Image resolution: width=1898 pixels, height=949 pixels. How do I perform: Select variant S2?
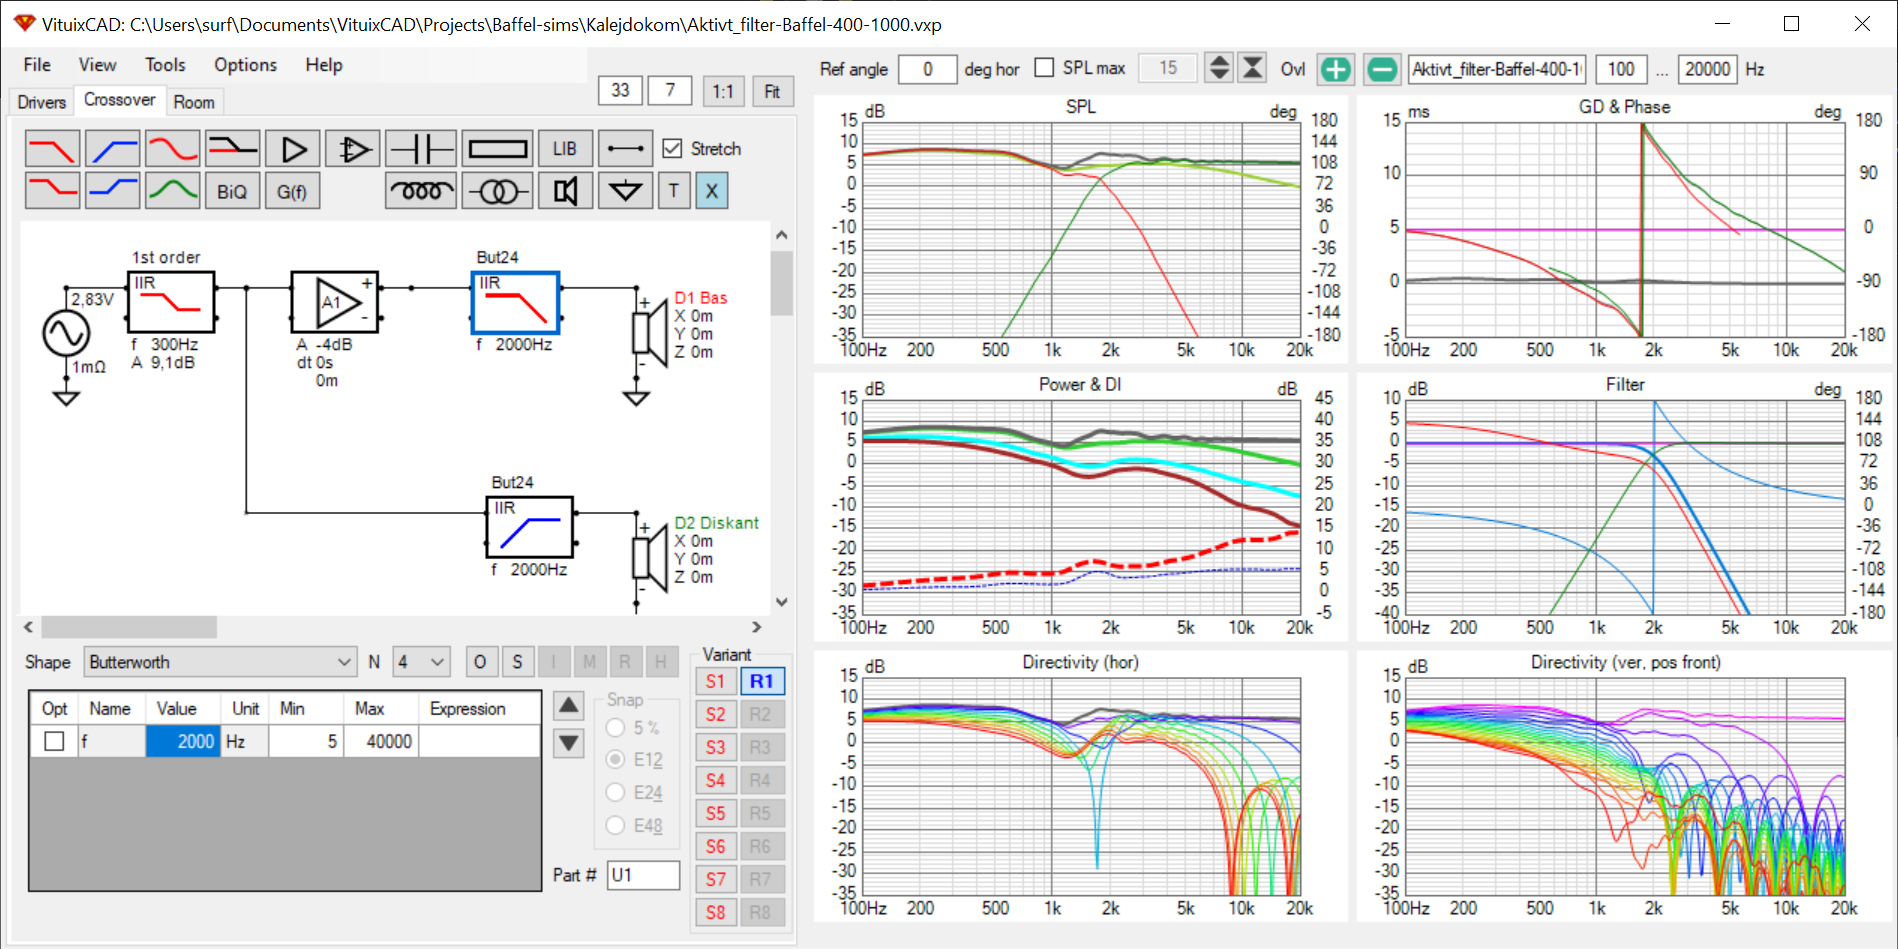pyautogui.click(x=715, y=714)
